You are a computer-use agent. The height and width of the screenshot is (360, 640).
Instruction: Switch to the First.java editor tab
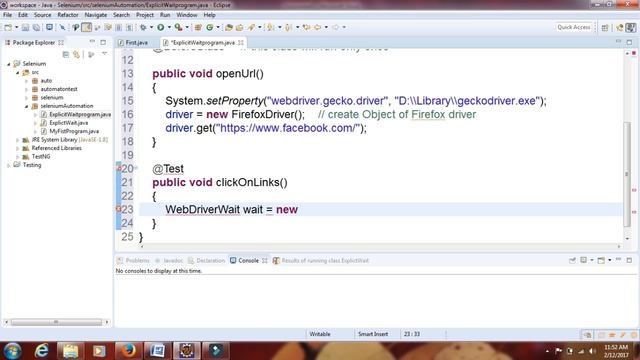point(136,42)
